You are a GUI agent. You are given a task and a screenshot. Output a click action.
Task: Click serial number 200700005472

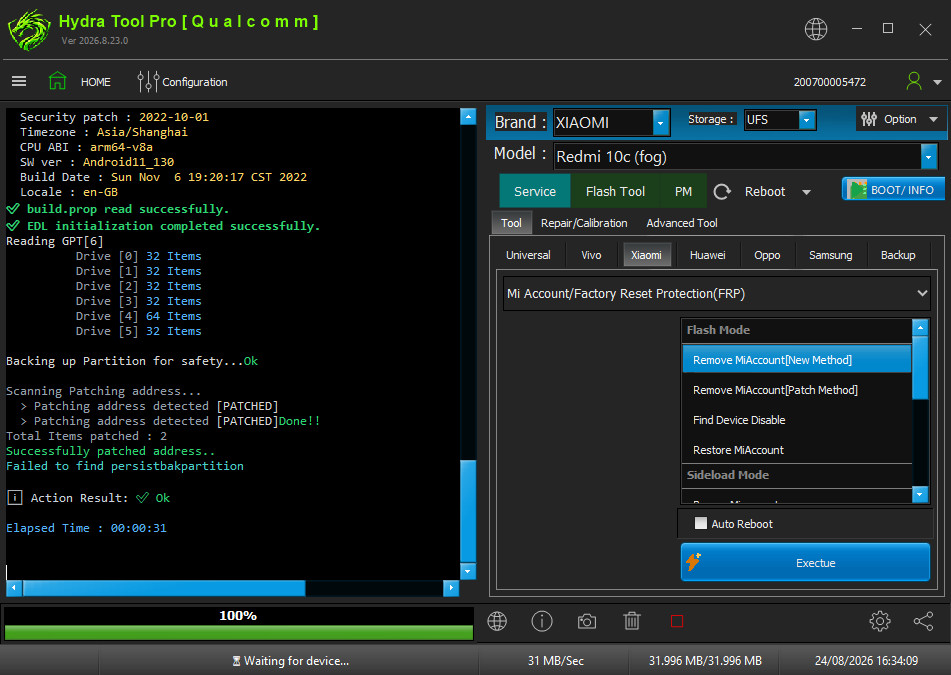[830, 82]
